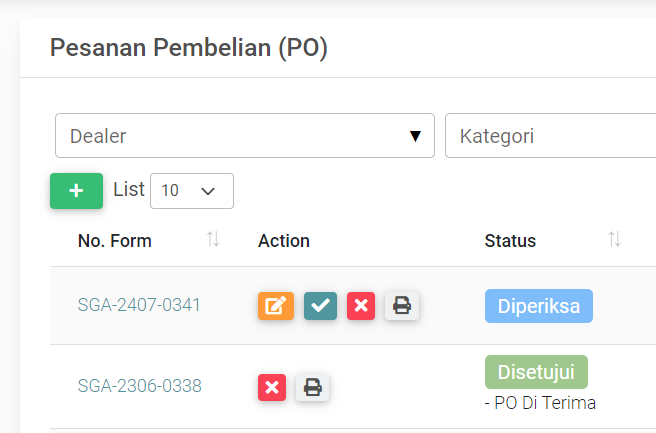The width and height of the screenshot is (656, 433).
Task: Click the Status column header
Action: pyautogui.click(x=510, y=241)
